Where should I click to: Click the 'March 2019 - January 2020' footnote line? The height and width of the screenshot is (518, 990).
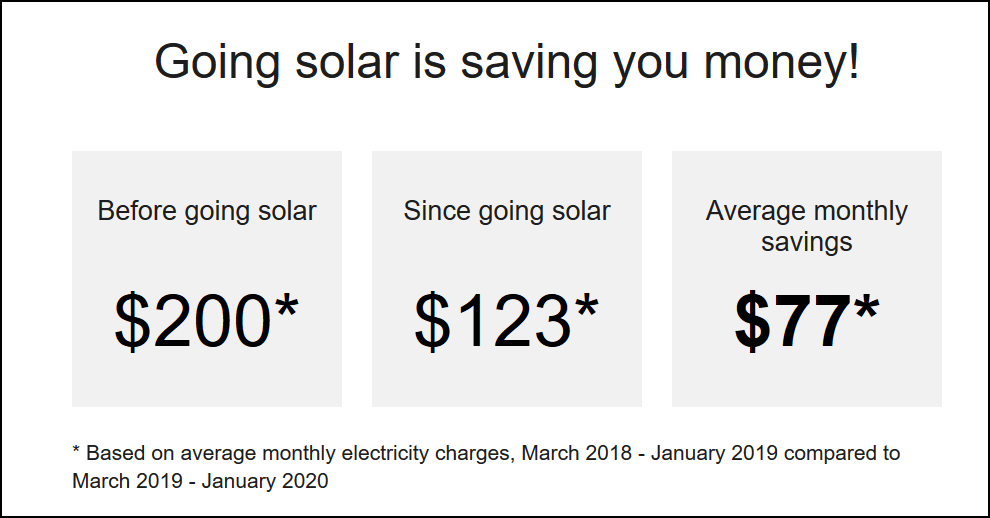200,481
